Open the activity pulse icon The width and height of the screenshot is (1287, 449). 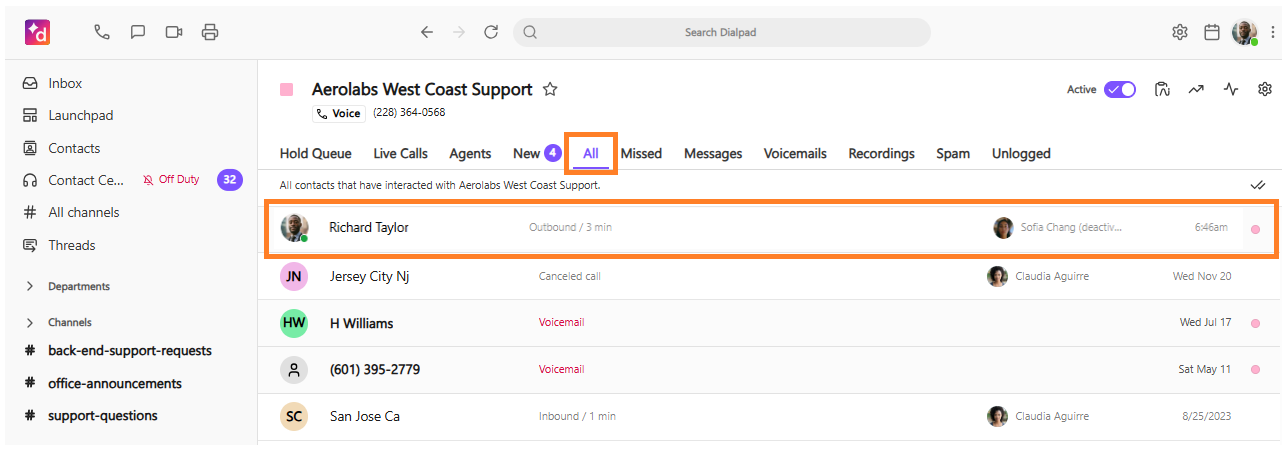[1231, 89]
